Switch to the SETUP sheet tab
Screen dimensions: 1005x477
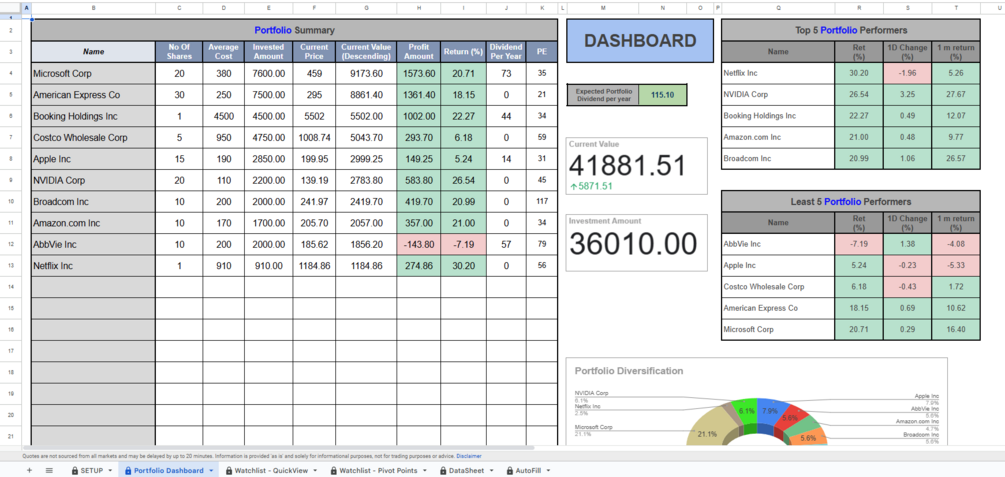(x=92, y=471)
